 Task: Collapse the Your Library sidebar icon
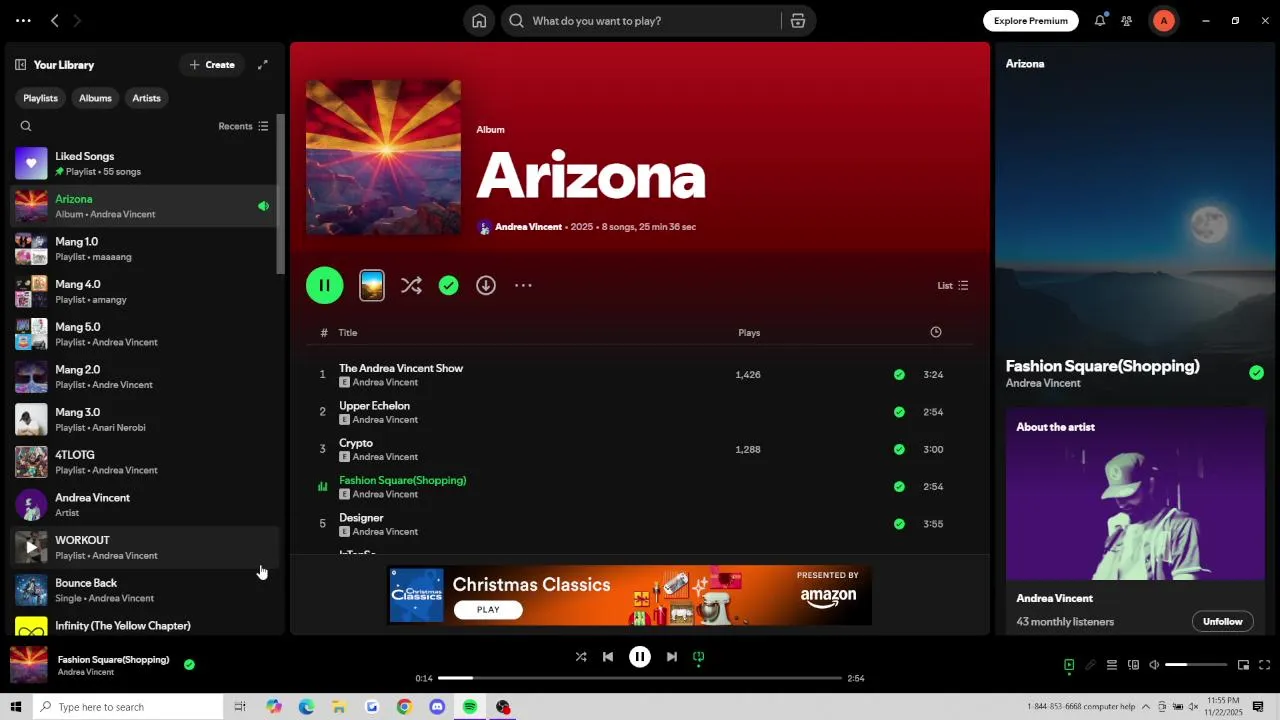coord(20,65)
